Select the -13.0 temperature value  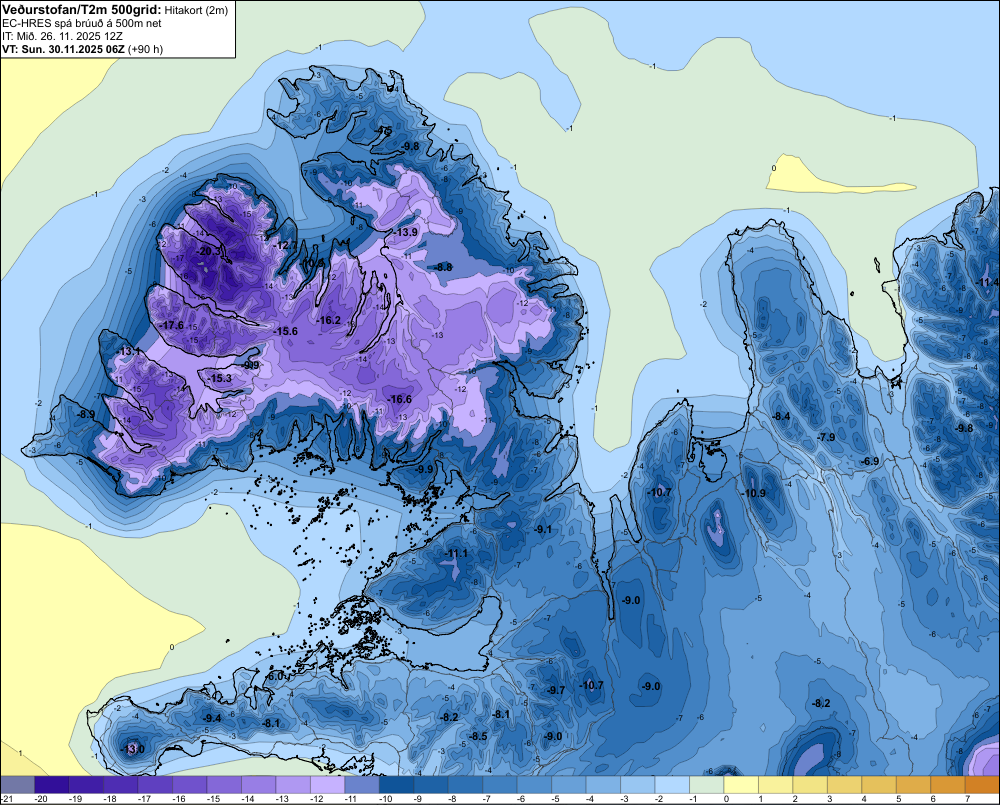(x=133, y=749)
